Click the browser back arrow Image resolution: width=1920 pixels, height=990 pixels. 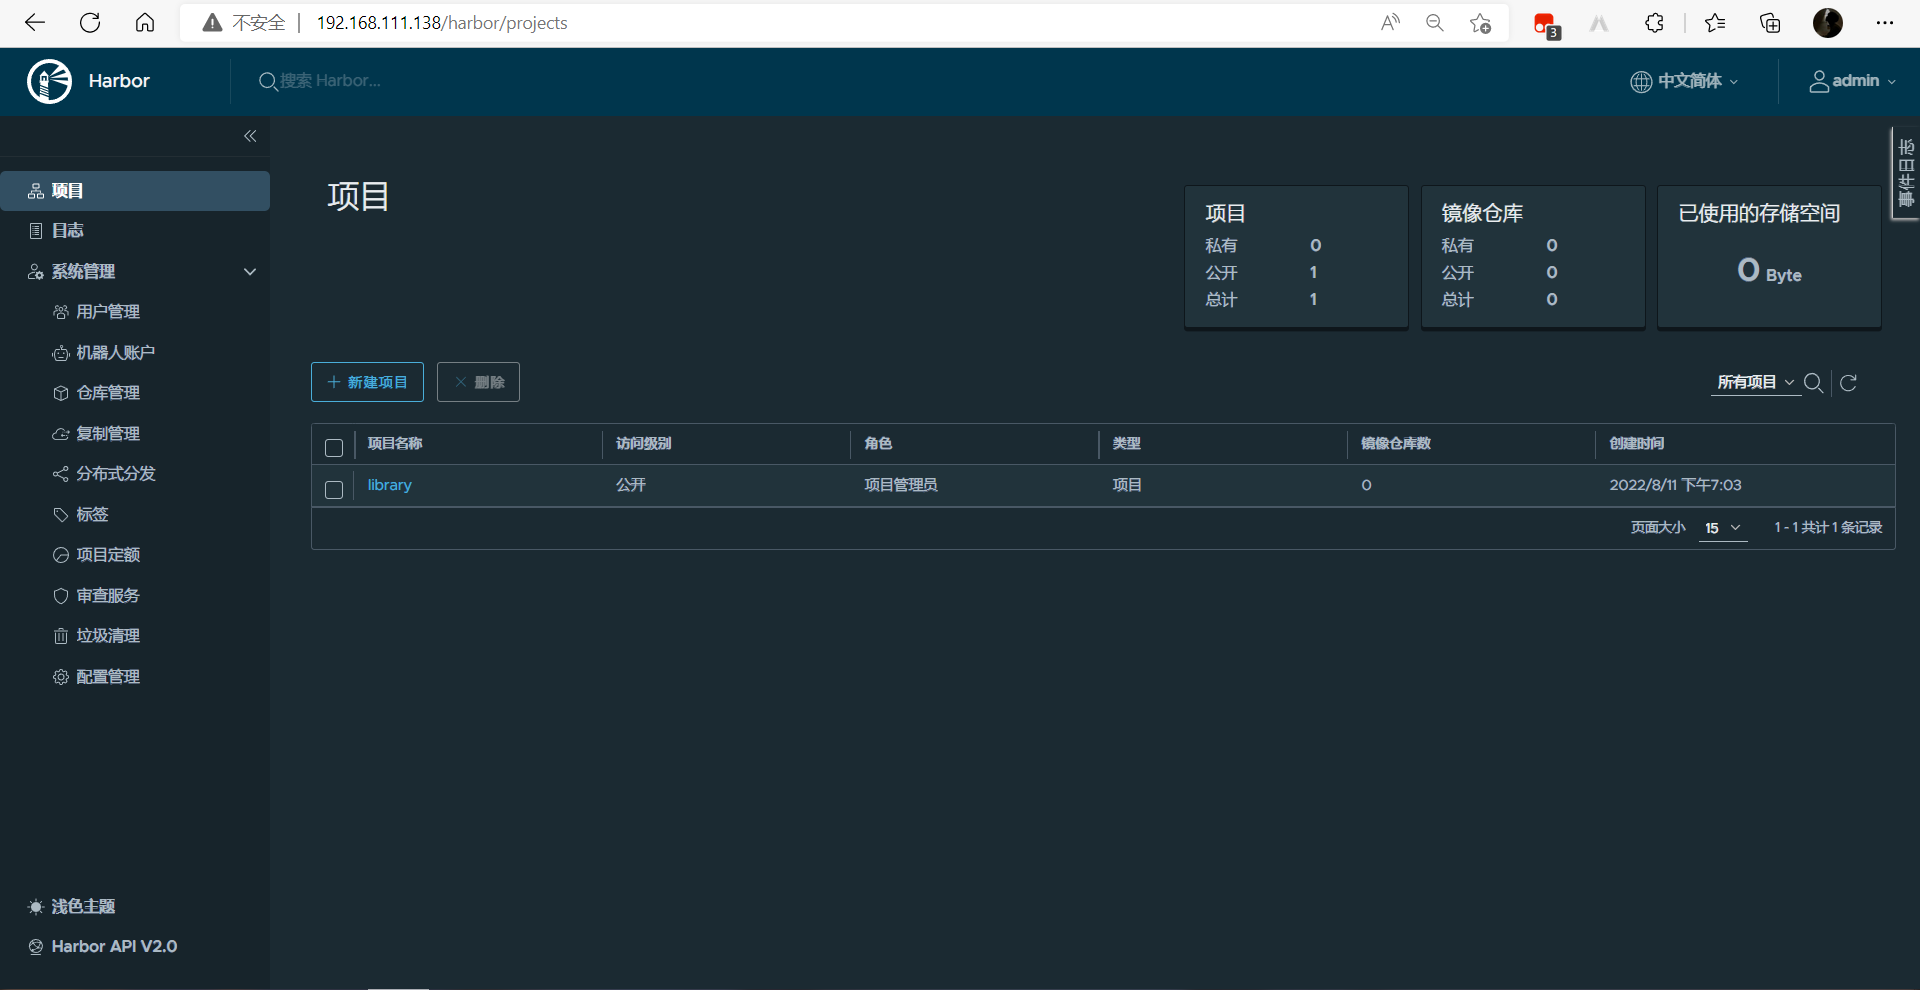pos(35,23)
